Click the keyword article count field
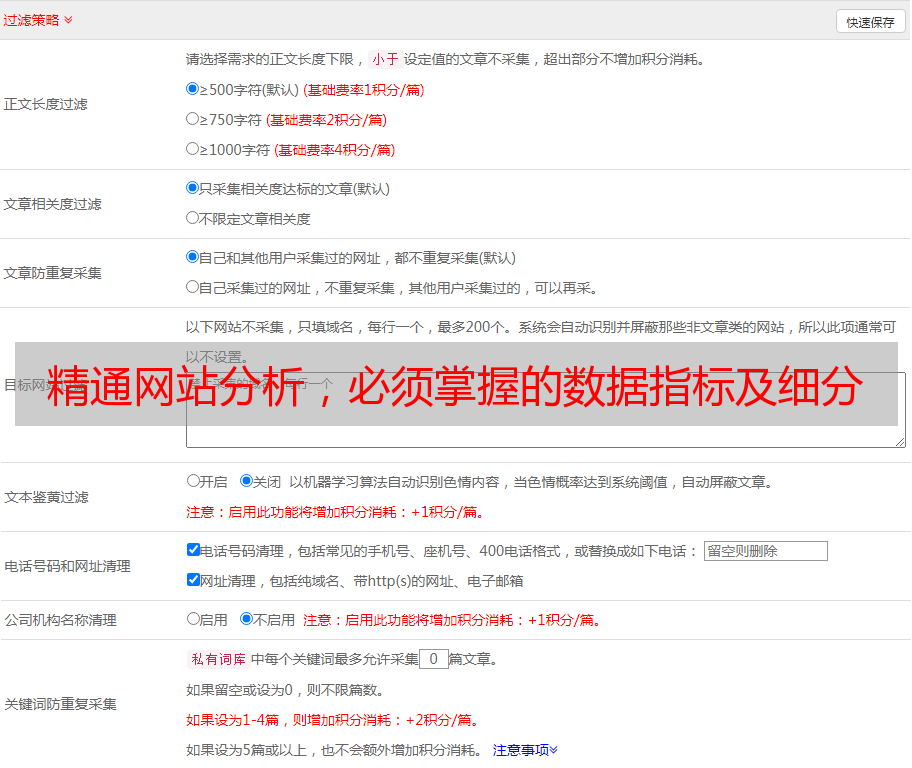Image resolution: width=912 pixels, height=768 pixels. pyautogui.click(x=433, y=659)
